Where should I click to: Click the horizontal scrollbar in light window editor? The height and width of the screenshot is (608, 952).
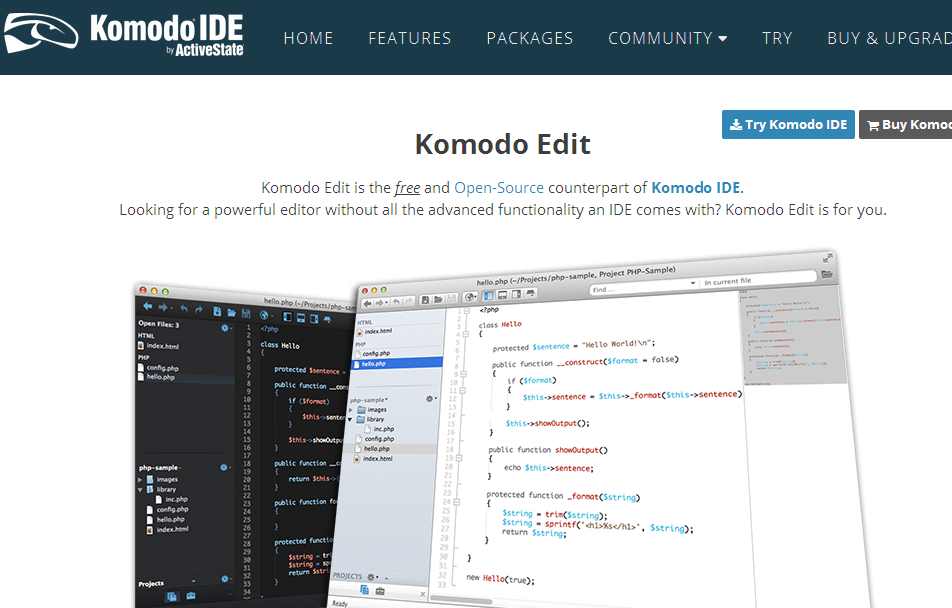tap(461, 599)
